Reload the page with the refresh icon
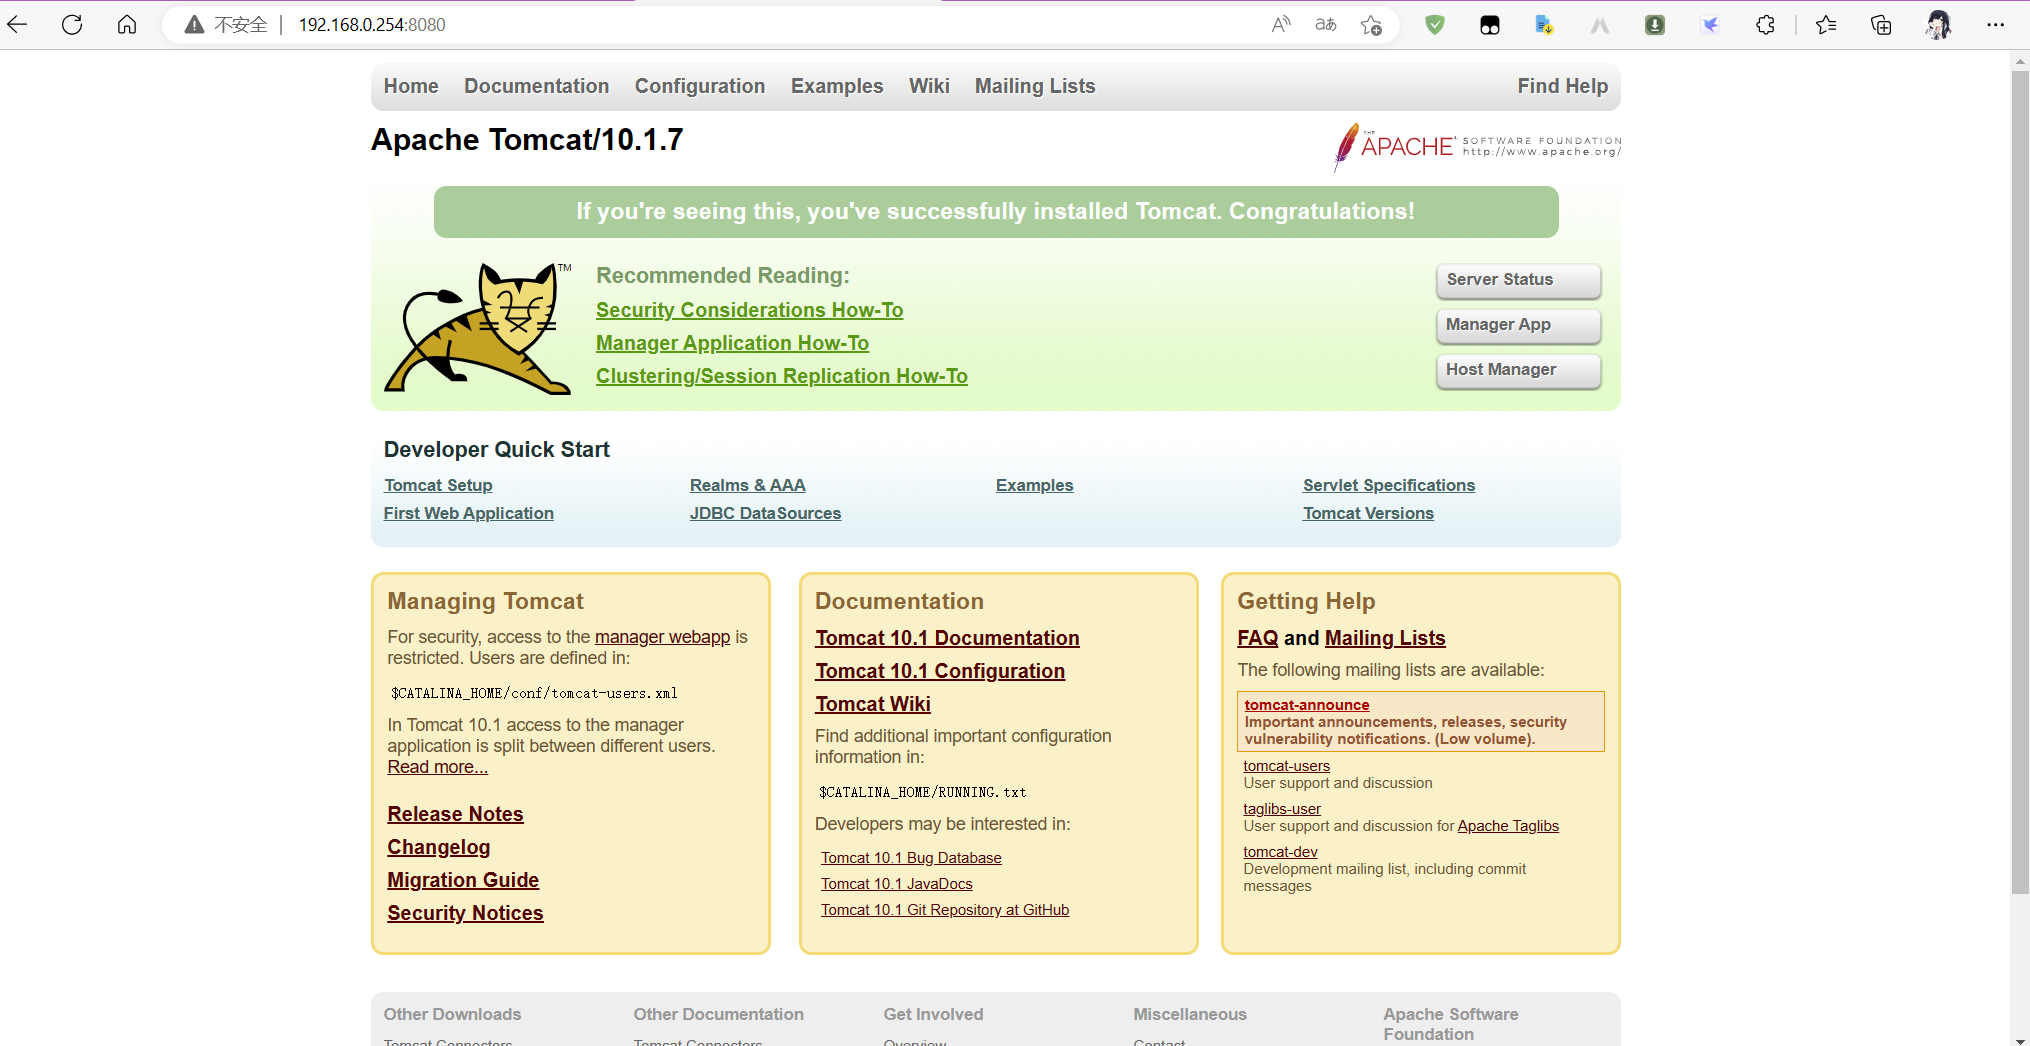Viewport: 2030px width, 1046px height. click(72, 25)
